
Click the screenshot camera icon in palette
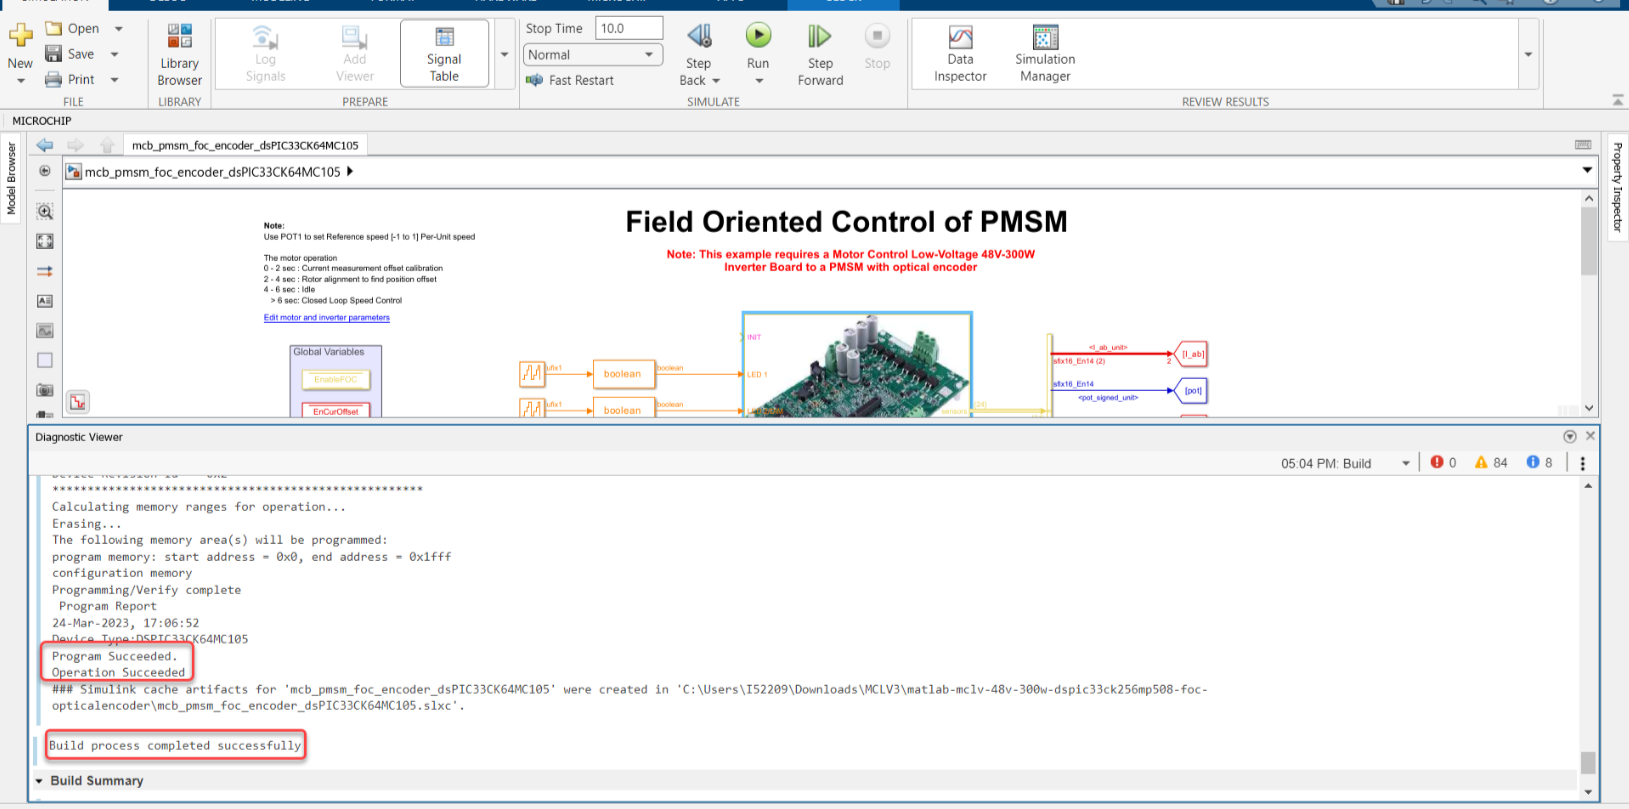pyautogui.click(x=45, y=390)
